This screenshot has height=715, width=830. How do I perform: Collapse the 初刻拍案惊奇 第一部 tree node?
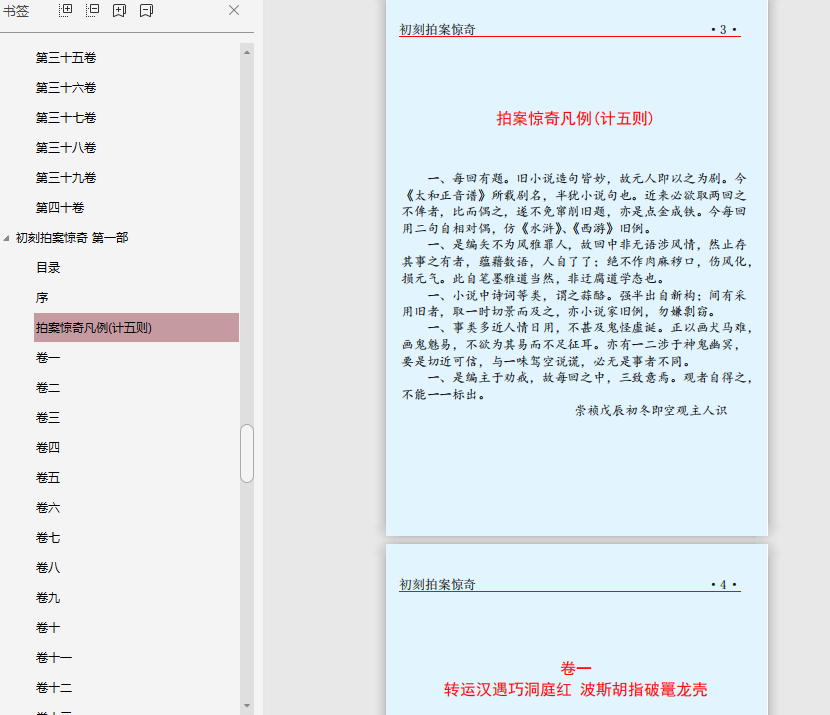[x=6, y=239]
